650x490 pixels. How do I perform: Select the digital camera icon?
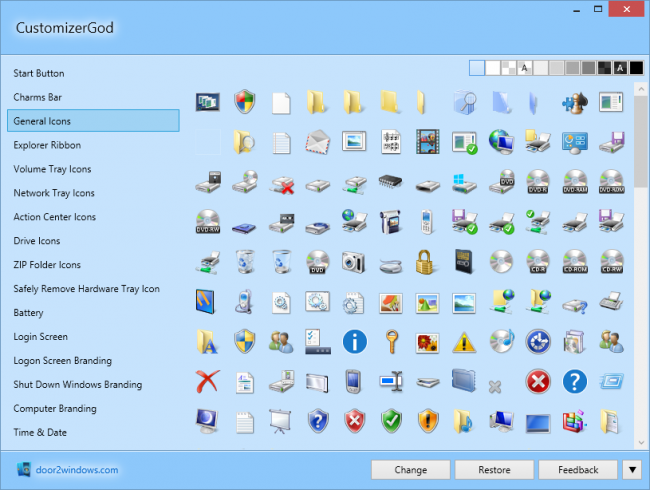coord(354,262)
